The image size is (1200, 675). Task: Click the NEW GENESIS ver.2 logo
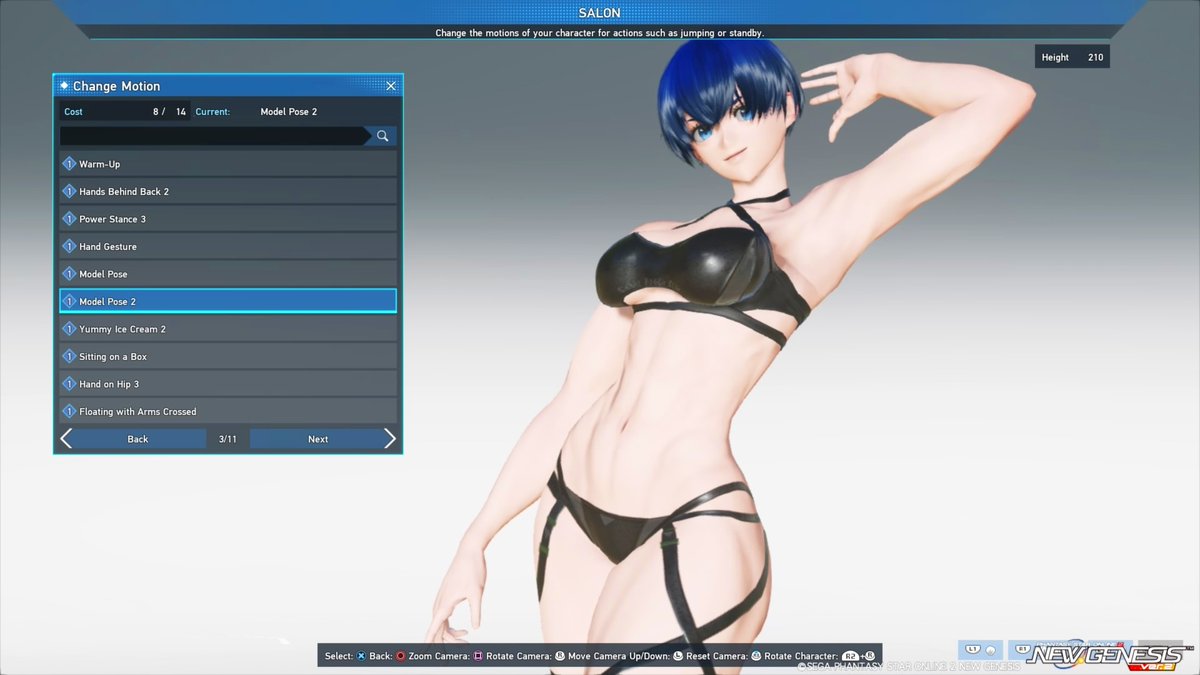coord(1090,655)
